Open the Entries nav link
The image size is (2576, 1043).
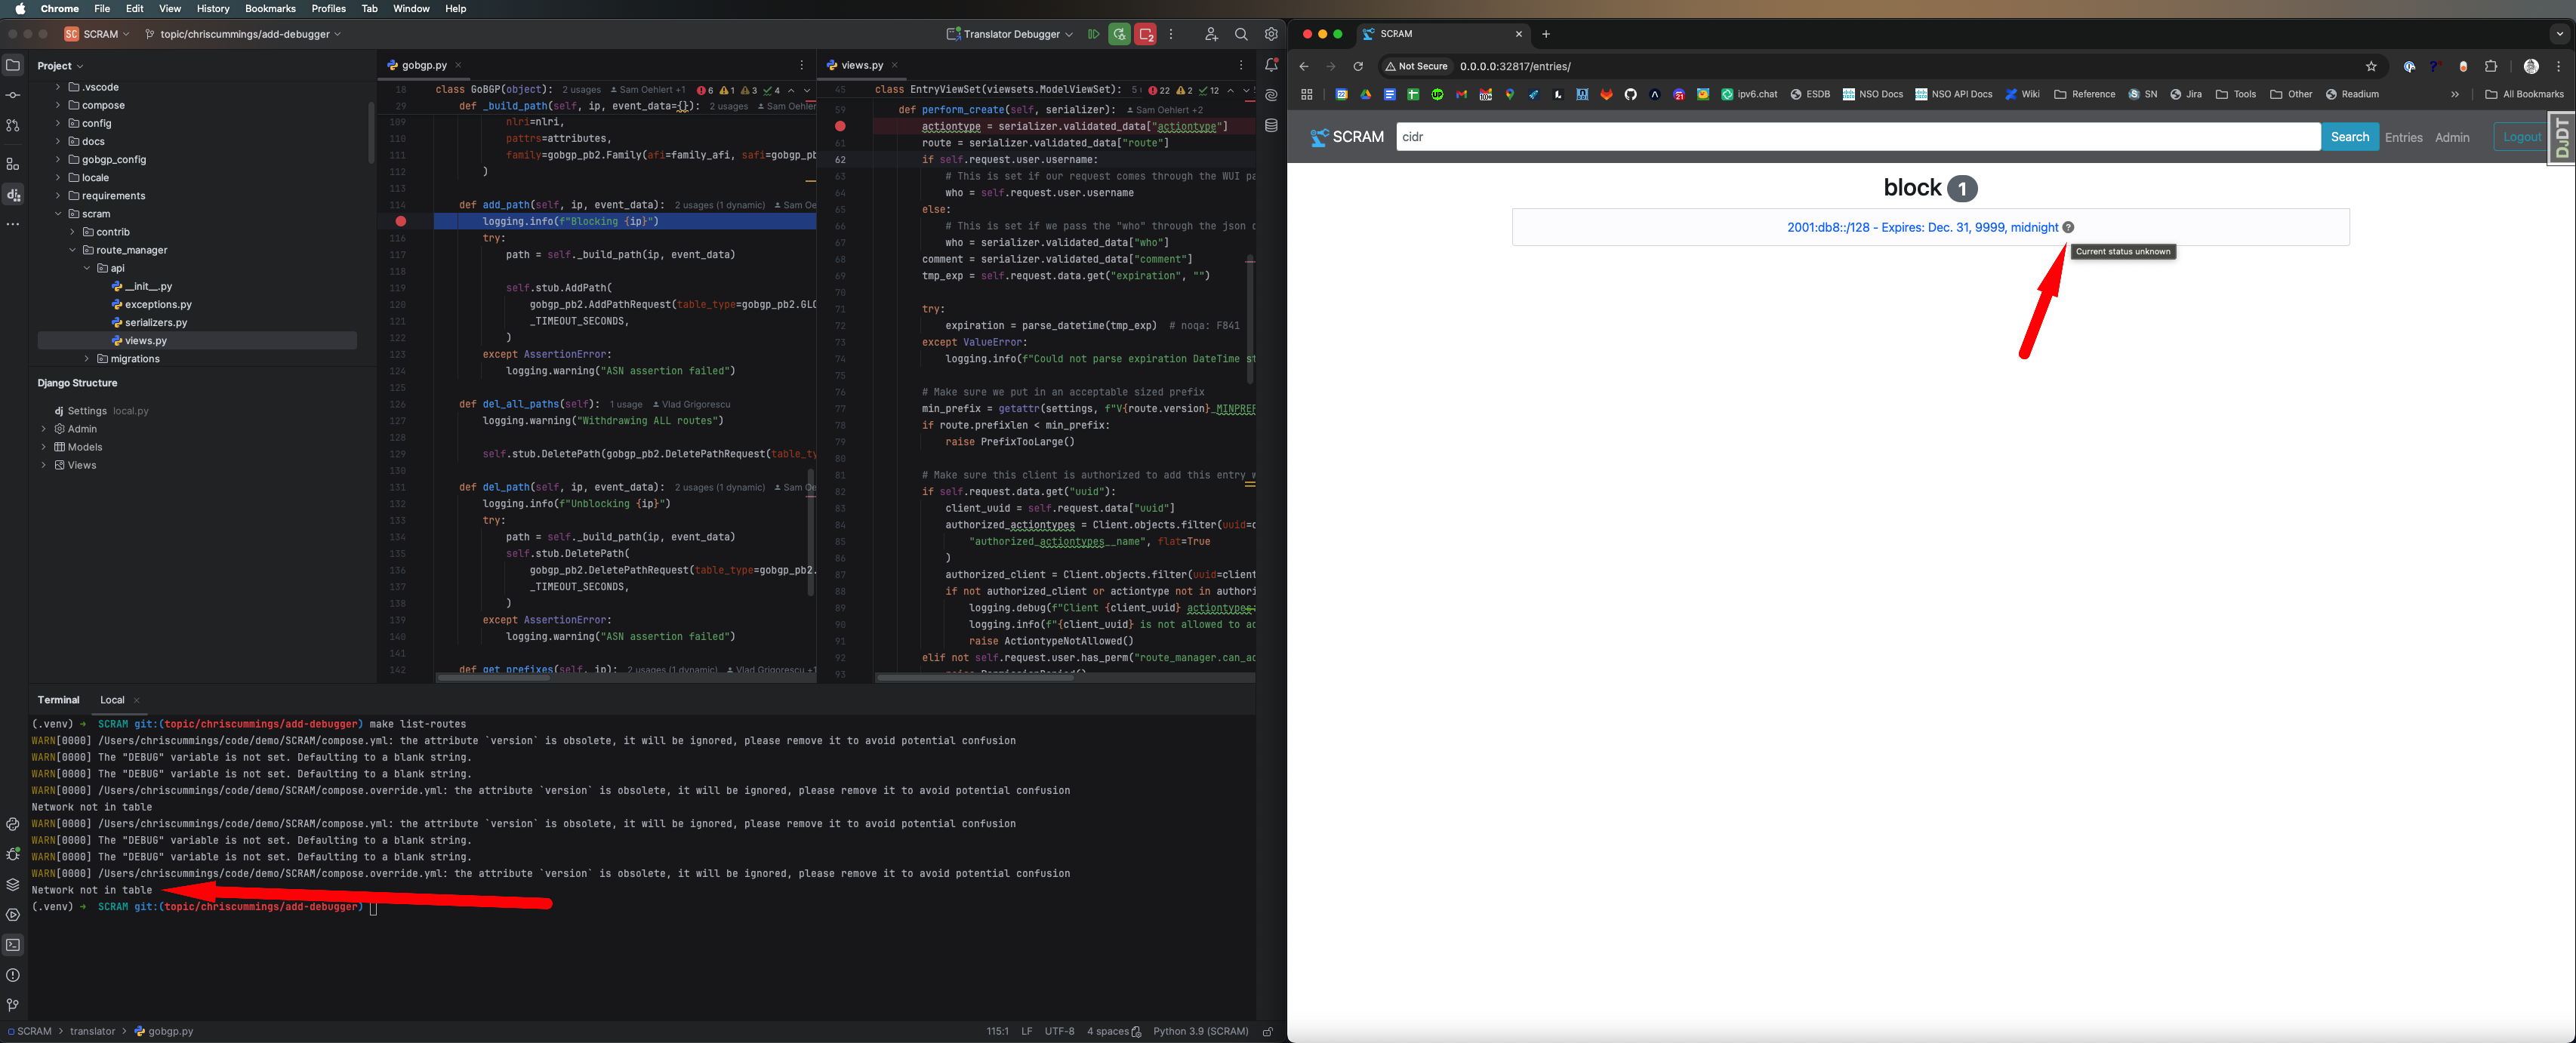tap(2403, 138)
